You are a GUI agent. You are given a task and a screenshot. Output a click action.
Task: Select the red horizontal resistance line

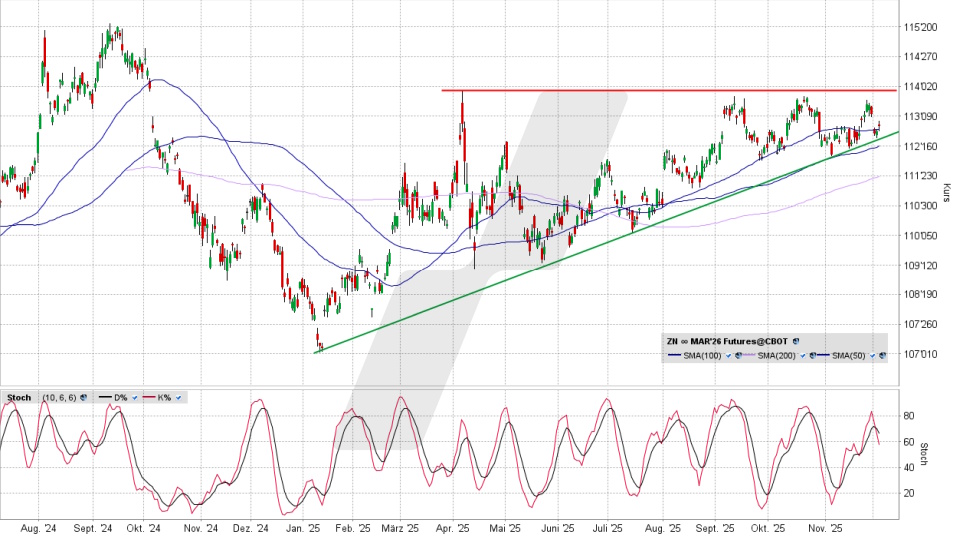(700, 90)
